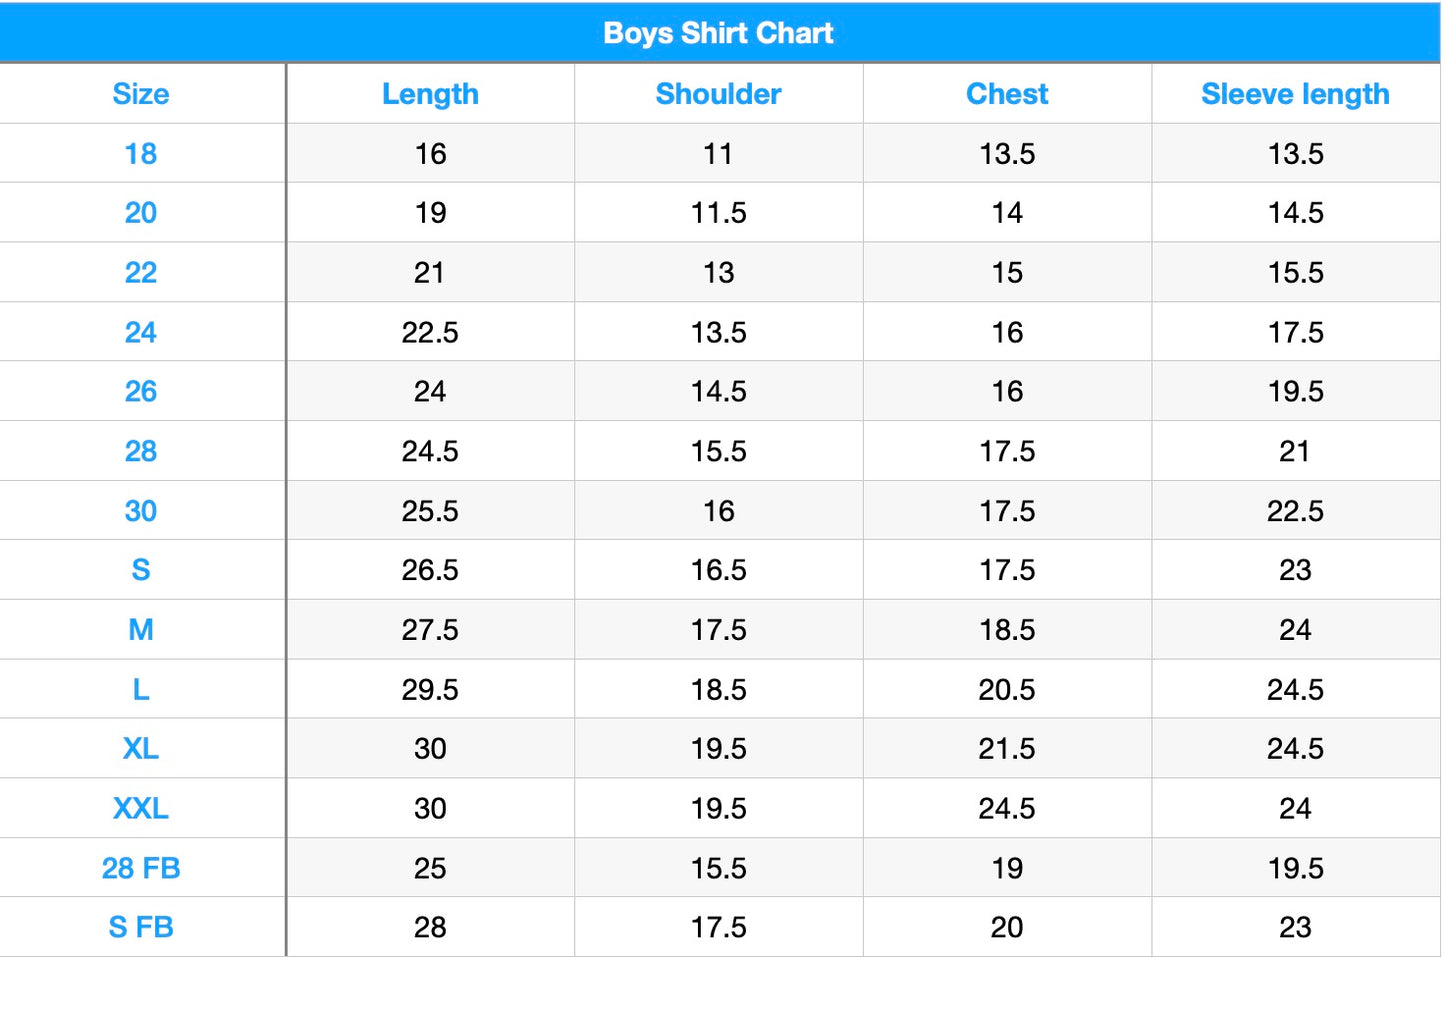Image resolution: width=1445 pixels, height=1009 pixels.
Task: Click the size XXL row label
Action: point(141,808)
